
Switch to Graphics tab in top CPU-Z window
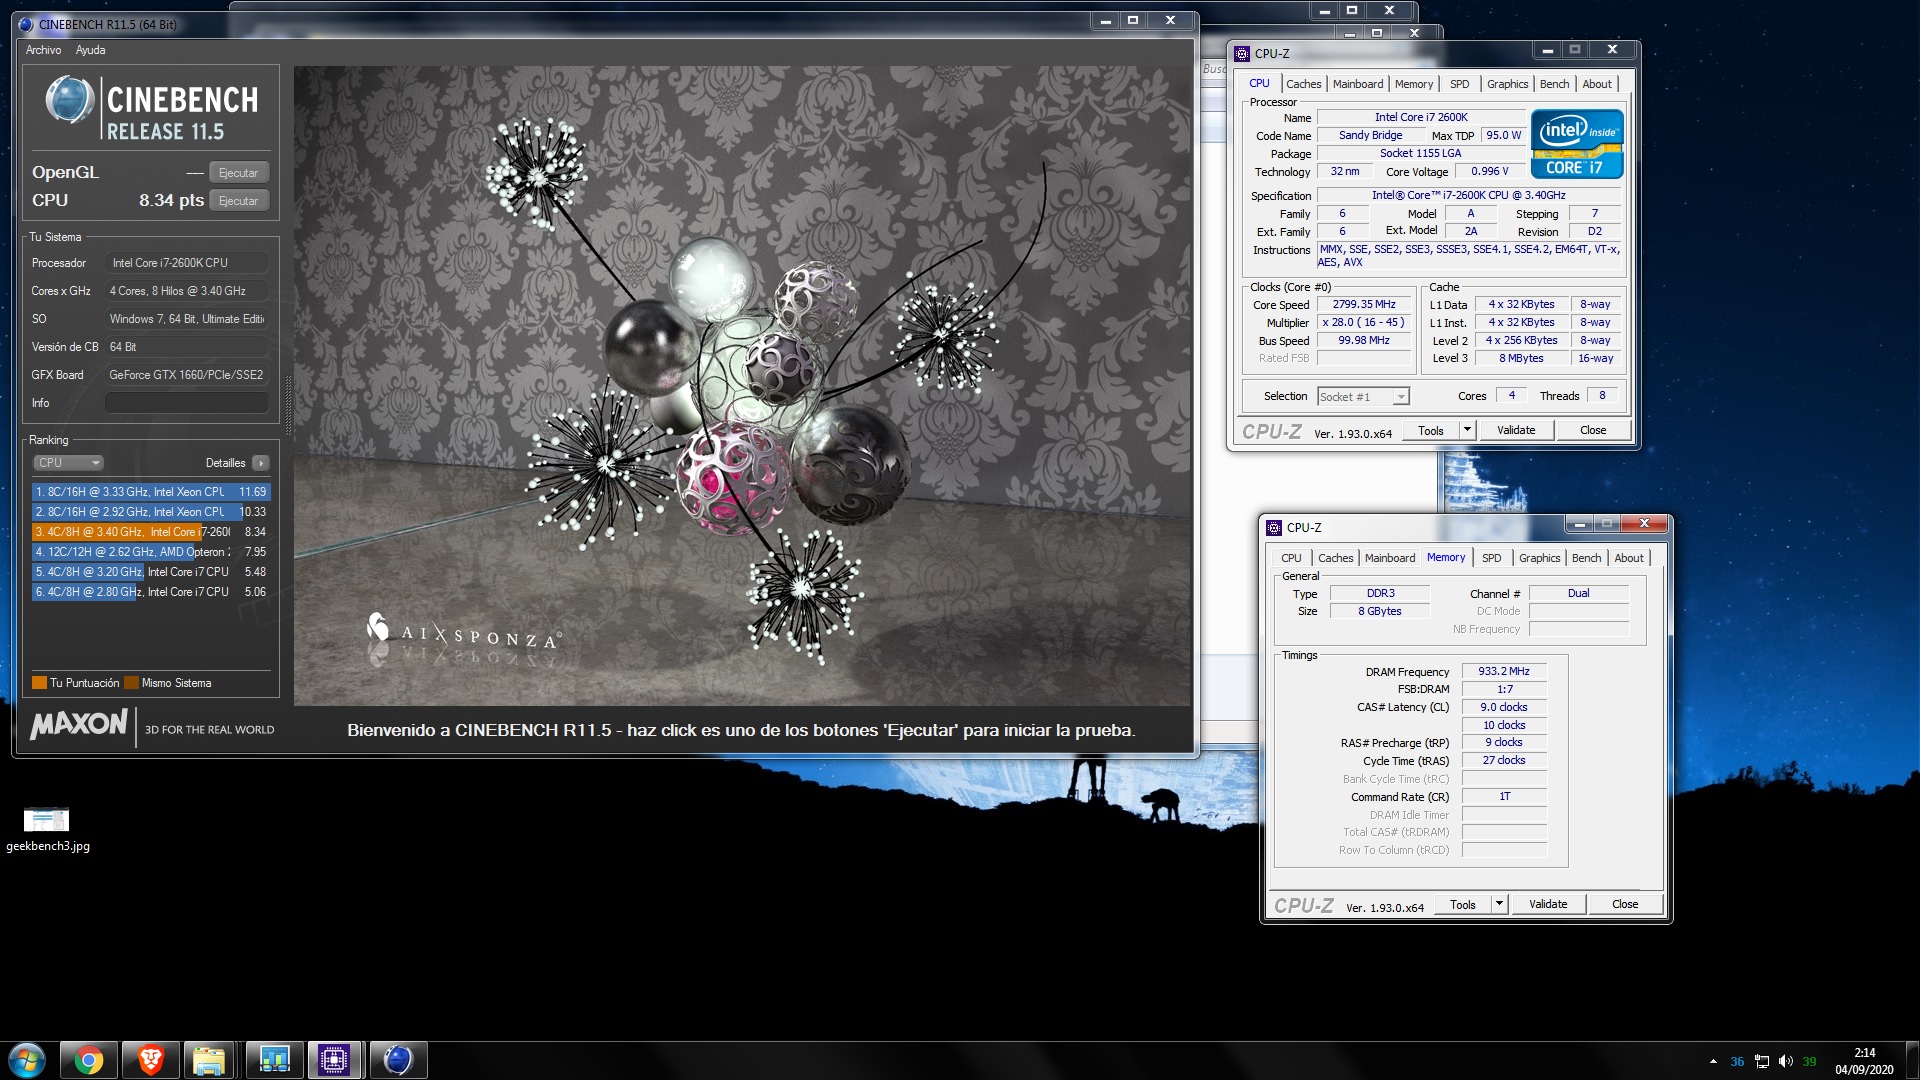1507,84
